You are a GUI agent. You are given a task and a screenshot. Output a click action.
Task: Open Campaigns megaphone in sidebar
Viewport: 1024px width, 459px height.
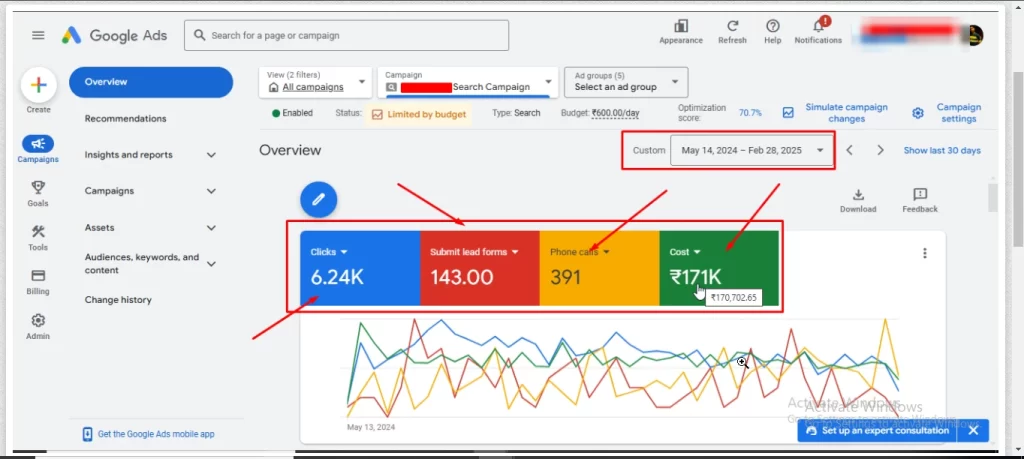pyautogui.click(x=38, y=144)
